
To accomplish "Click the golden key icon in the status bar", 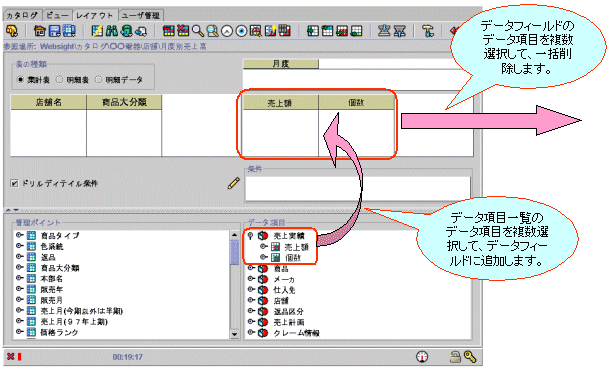I will (x=470, y=357).
